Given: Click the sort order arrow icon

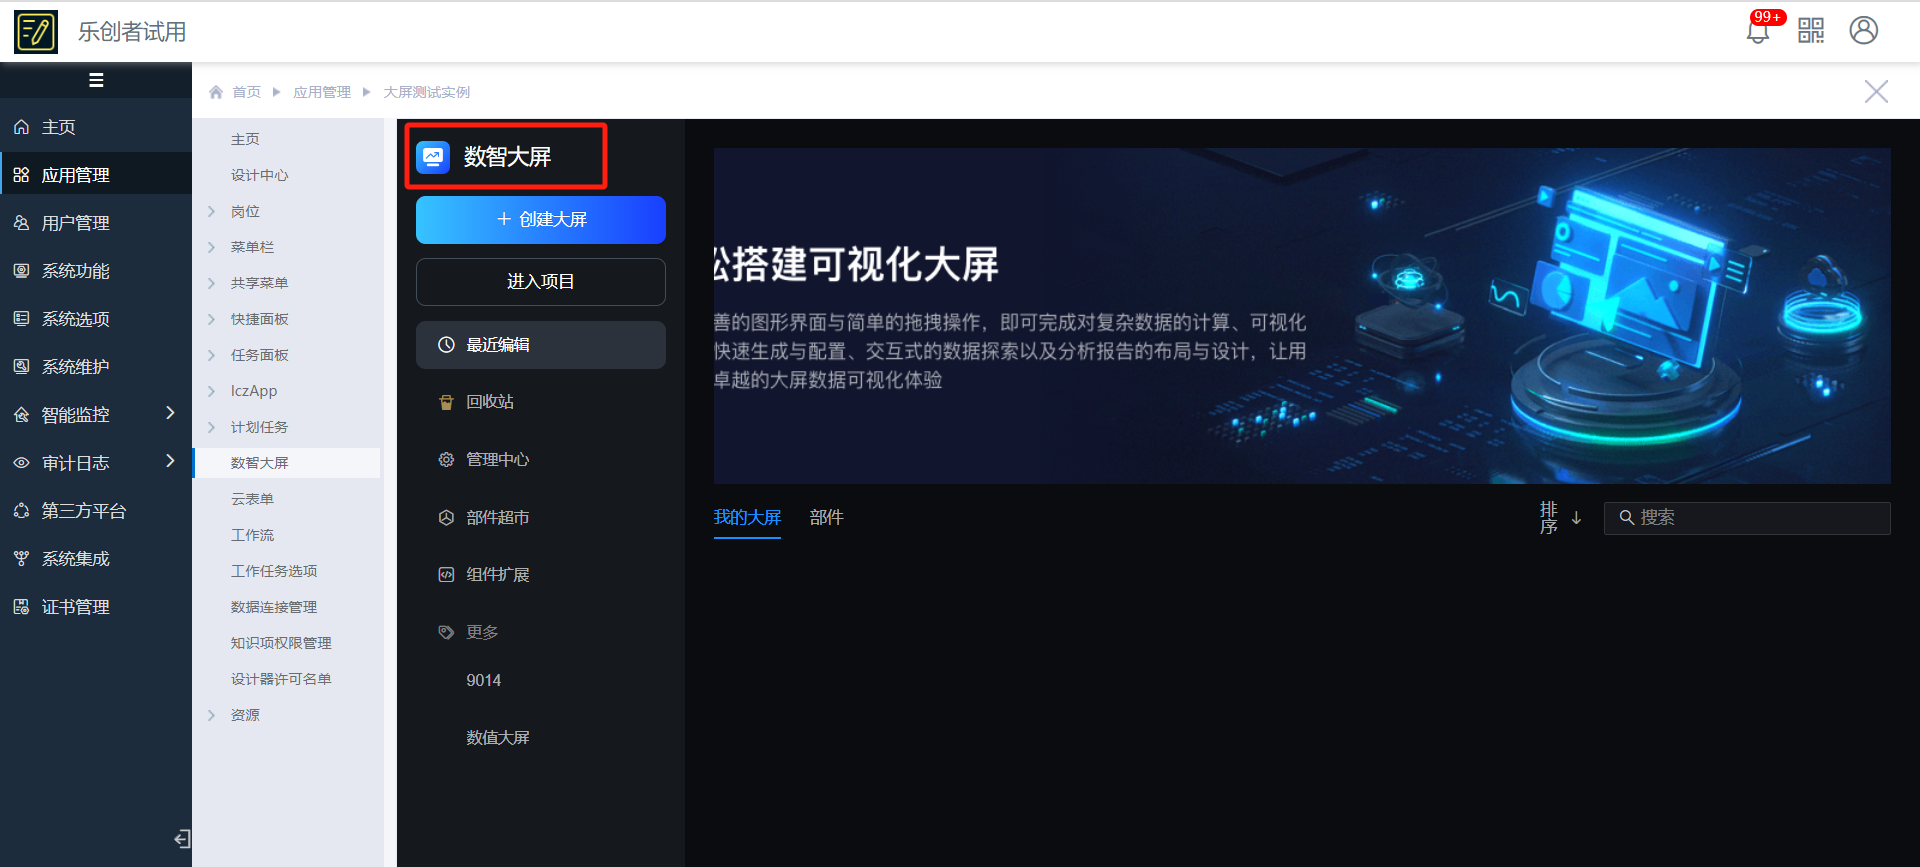Looking at the screenshot, I should [x=1576, y=518].
